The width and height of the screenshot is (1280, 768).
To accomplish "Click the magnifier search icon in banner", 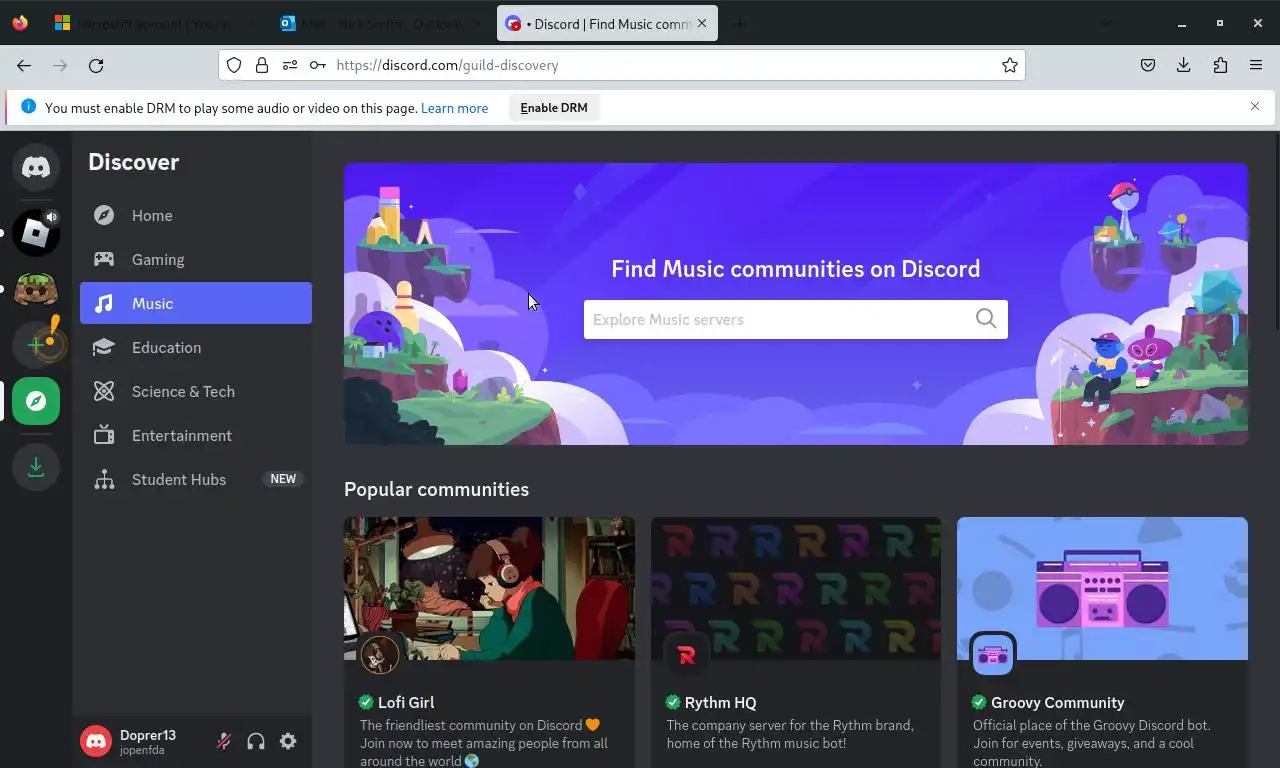I will [x=986, y=319].
